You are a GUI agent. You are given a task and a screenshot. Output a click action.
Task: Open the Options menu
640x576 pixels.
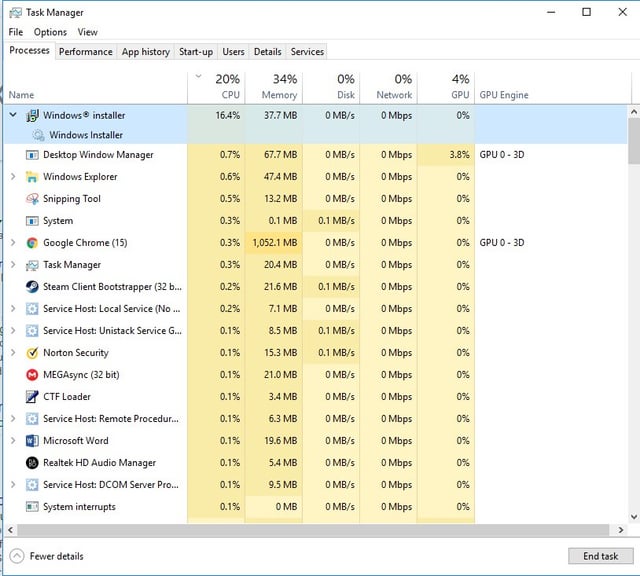(x=50, y=32)
